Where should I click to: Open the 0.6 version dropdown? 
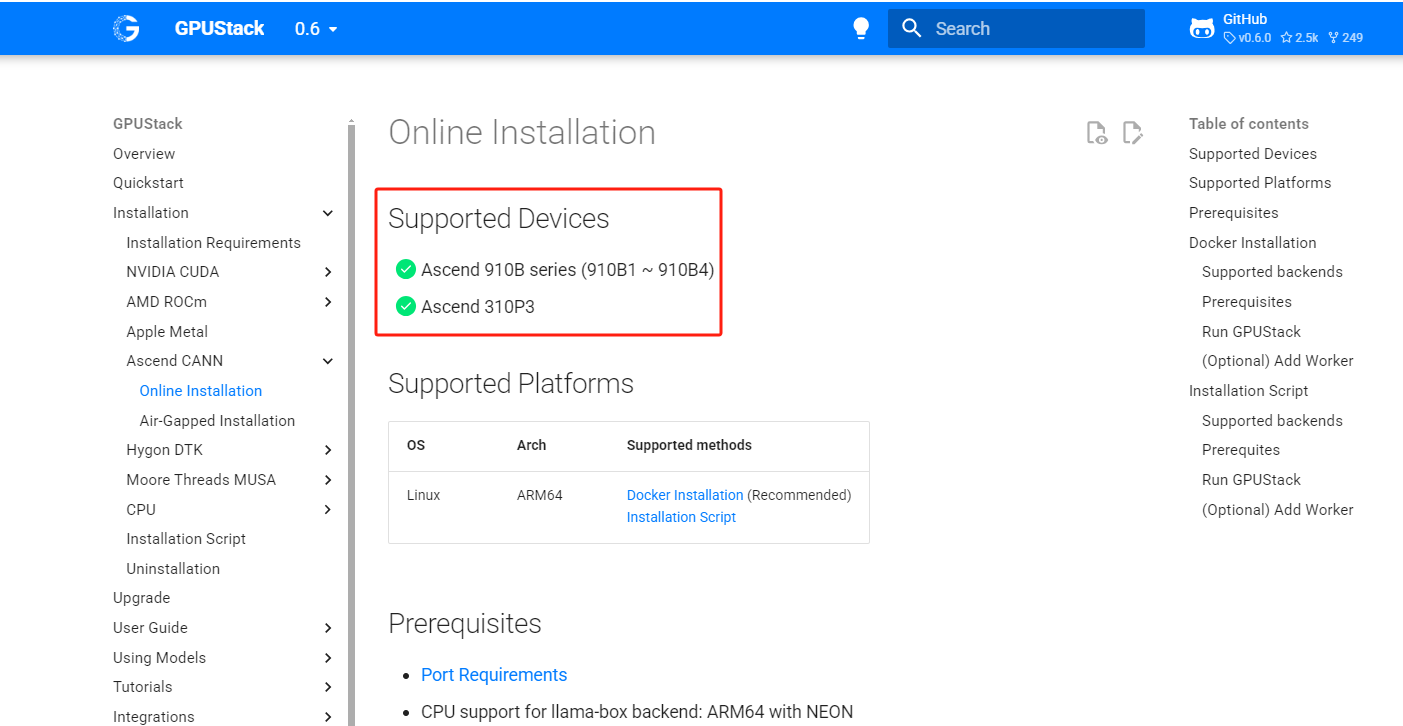(317, 29)
